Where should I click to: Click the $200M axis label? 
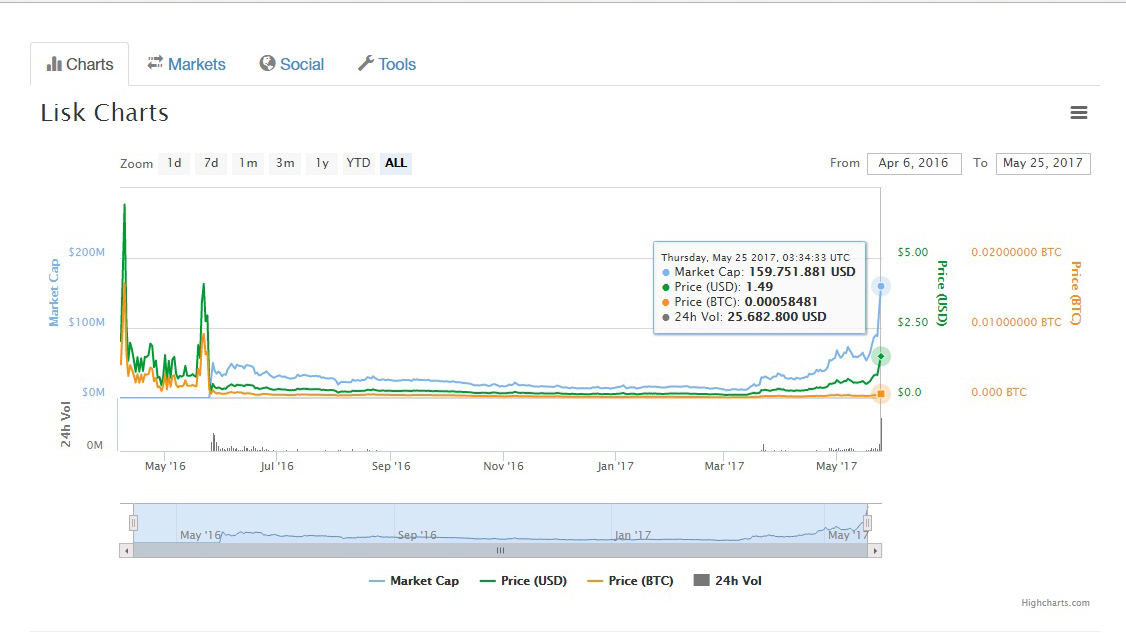[87, 252]
